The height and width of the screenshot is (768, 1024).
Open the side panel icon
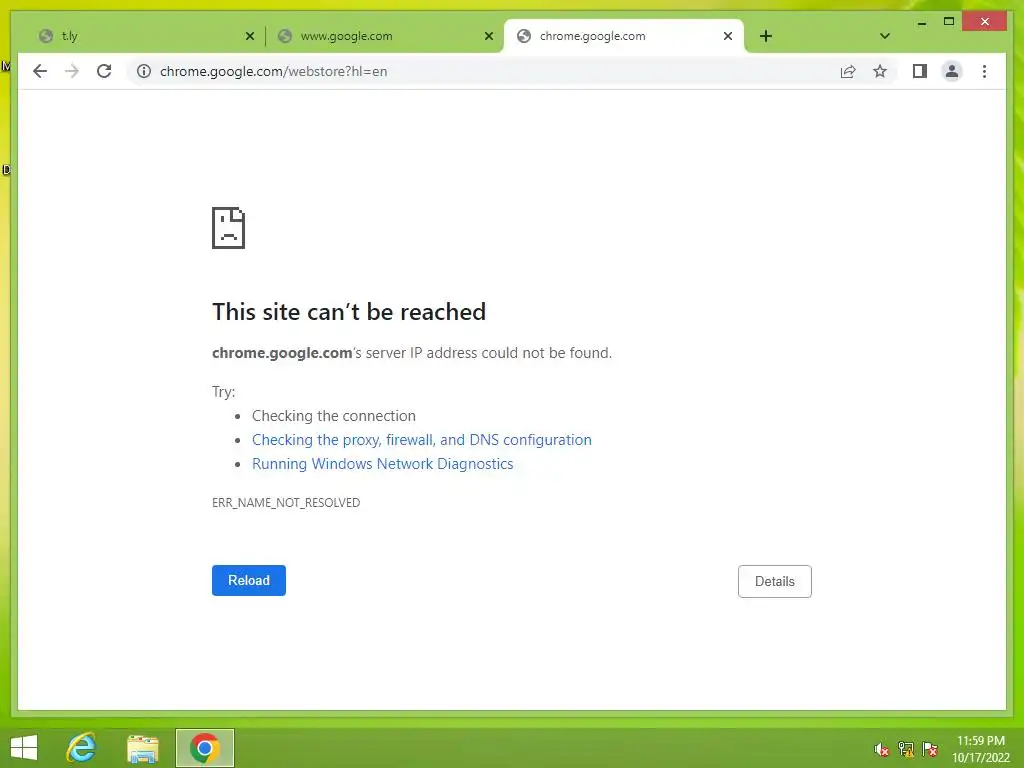tap(920, 71)
